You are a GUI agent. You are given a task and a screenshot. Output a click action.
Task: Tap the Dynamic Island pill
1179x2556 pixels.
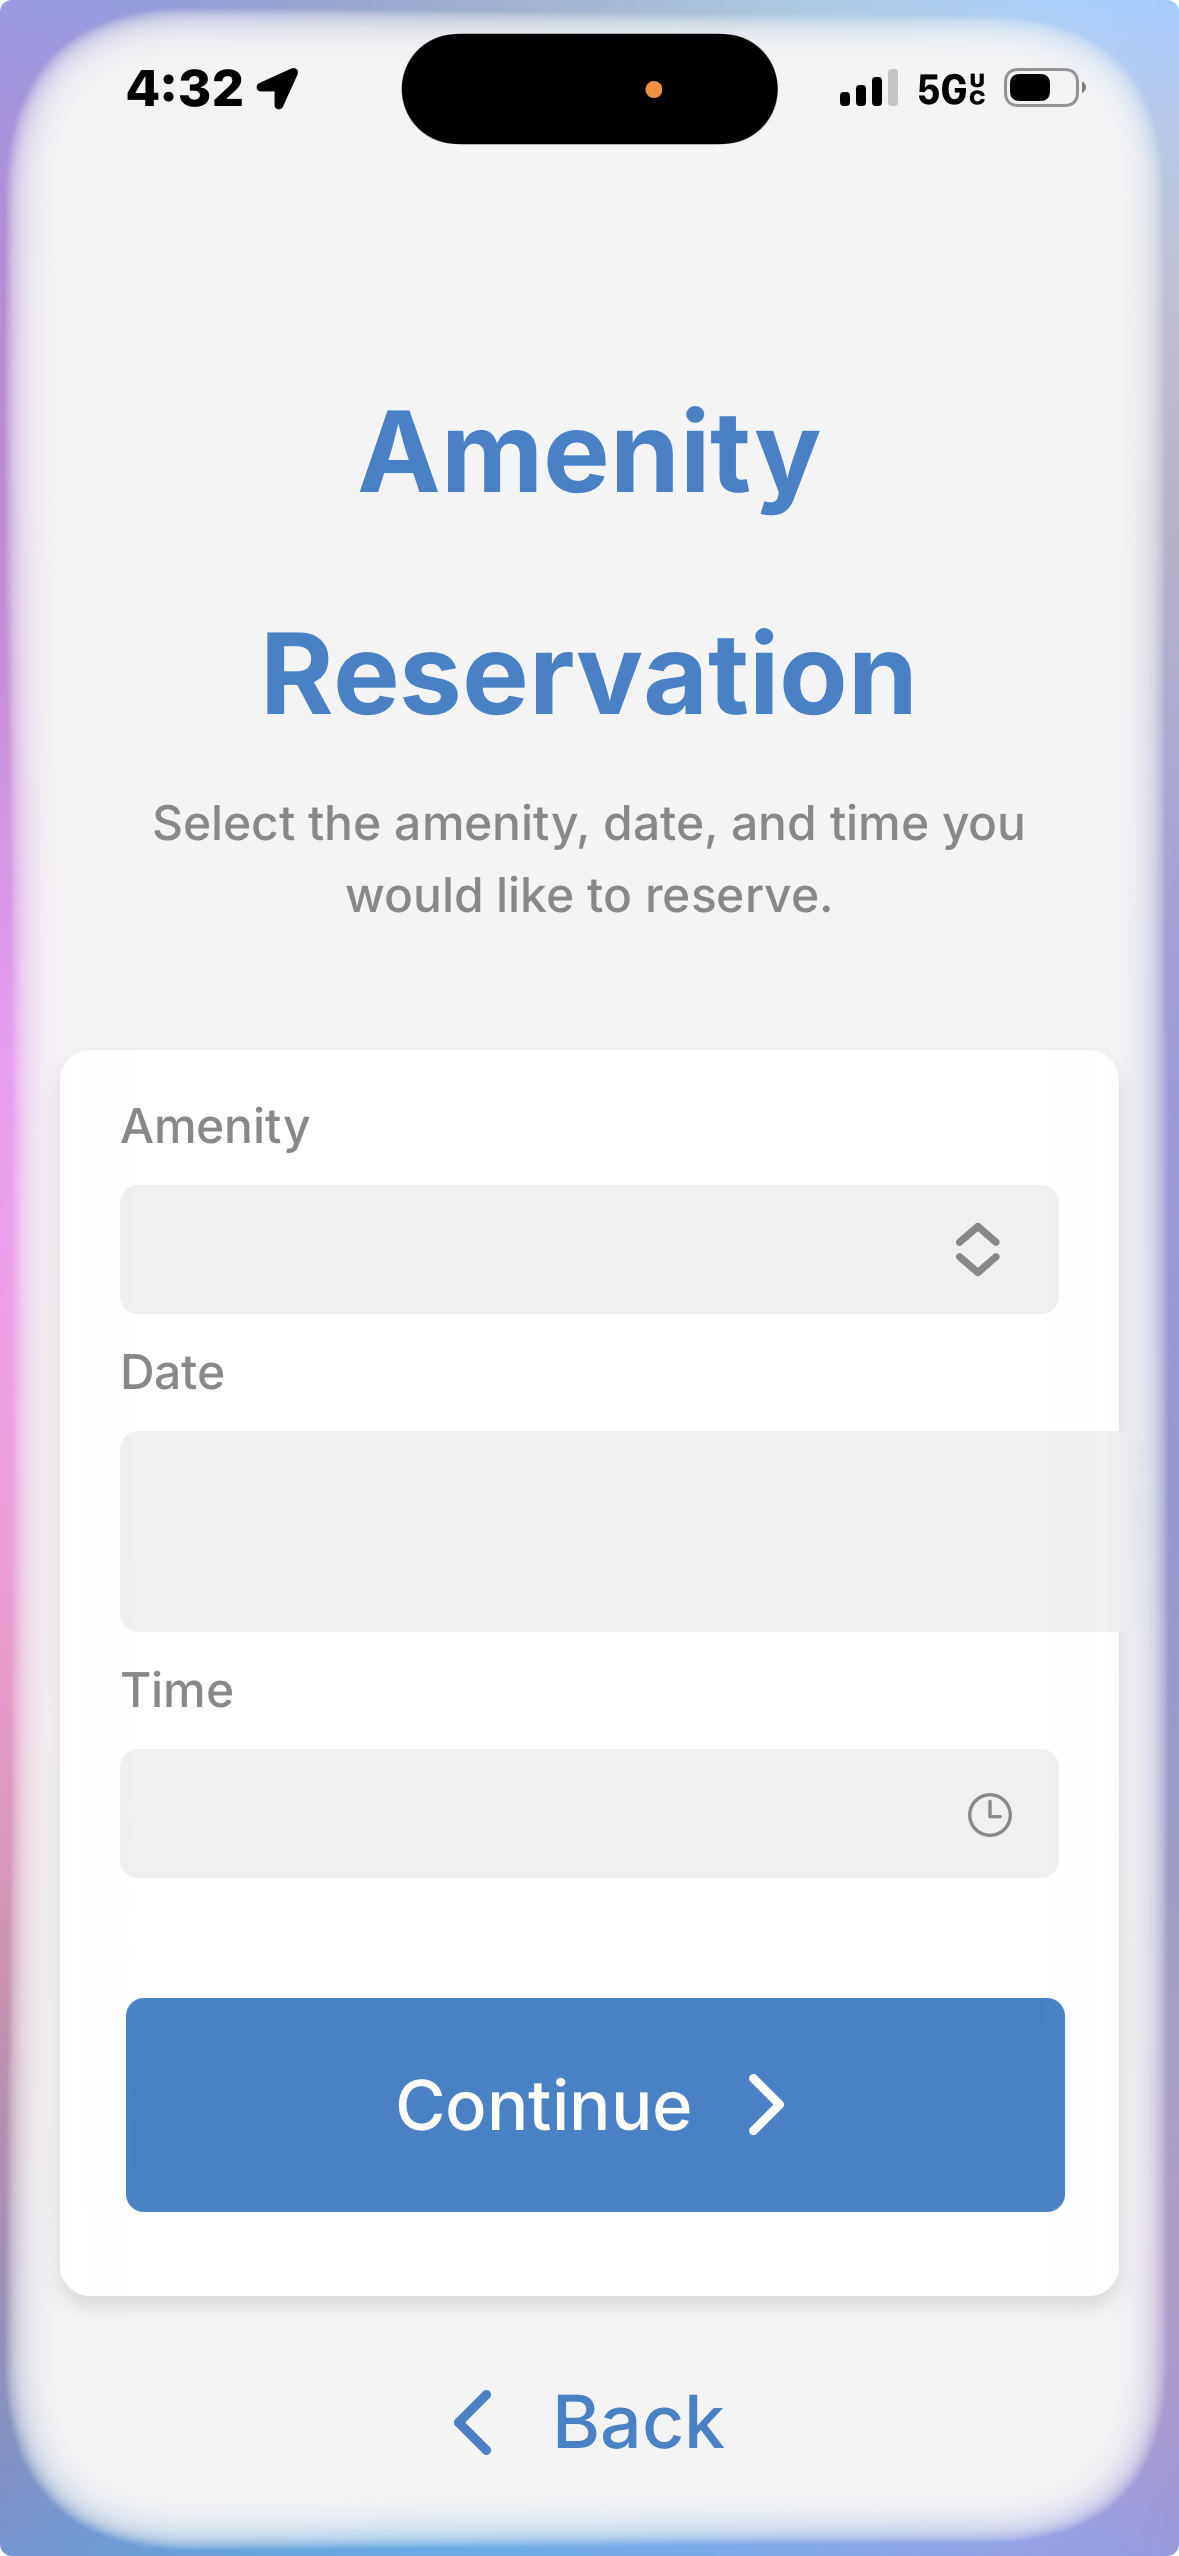tap(589, 89)
